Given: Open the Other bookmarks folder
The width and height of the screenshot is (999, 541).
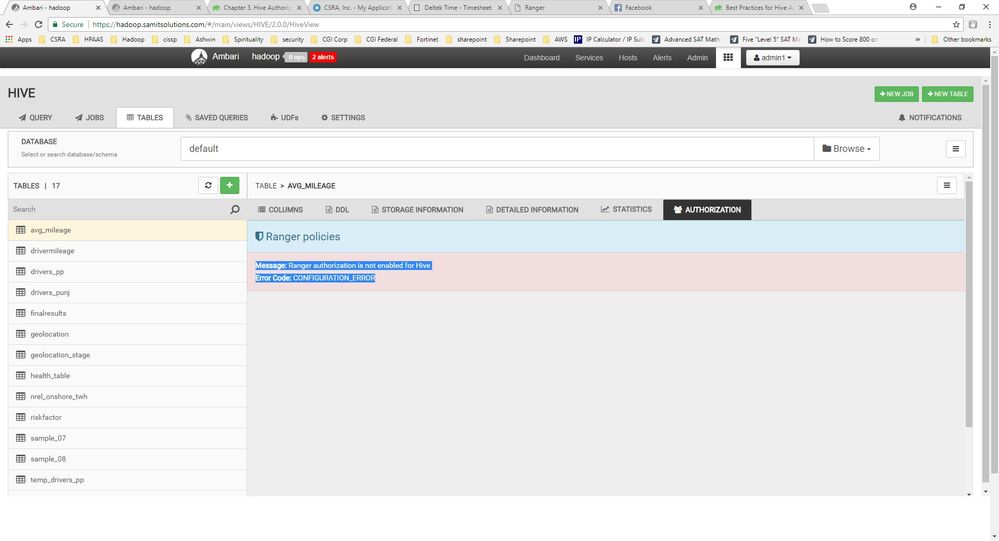Looking at the screenshot, I should tap(961, 40).
